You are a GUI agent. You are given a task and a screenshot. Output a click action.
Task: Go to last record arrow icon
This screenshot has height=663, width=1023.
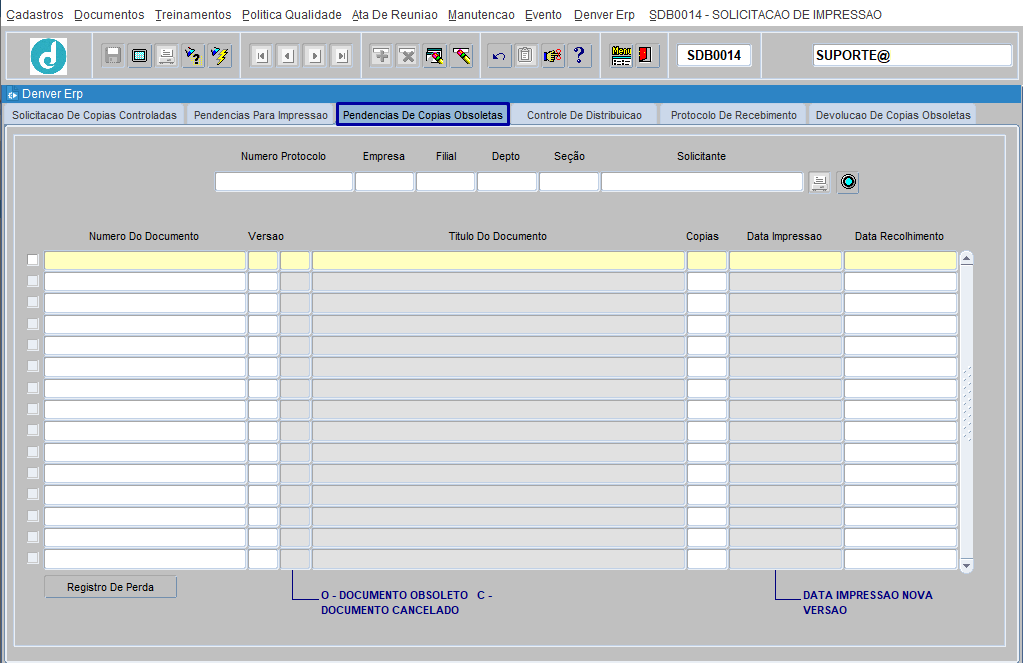pos(341,55)
